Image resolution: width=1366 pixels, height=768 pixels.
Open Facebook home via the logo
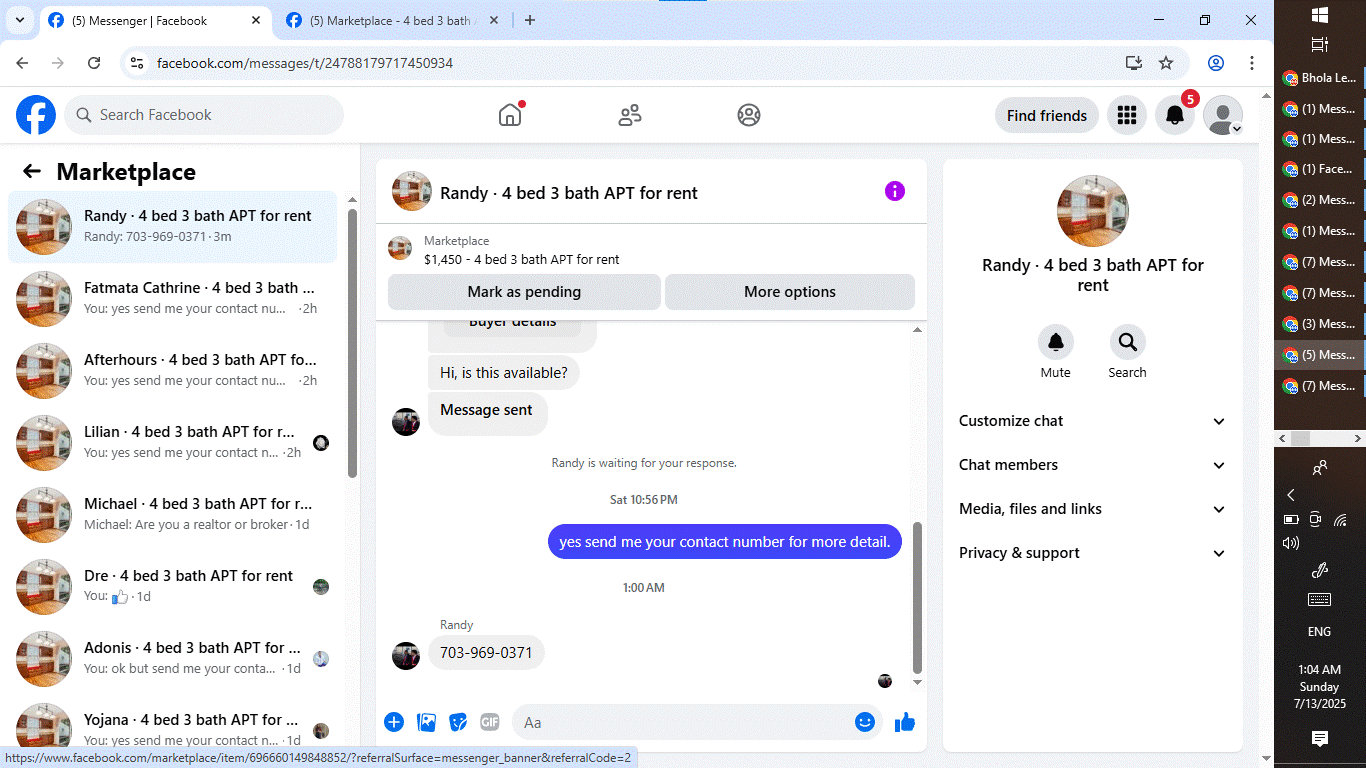tap(36, 115)
